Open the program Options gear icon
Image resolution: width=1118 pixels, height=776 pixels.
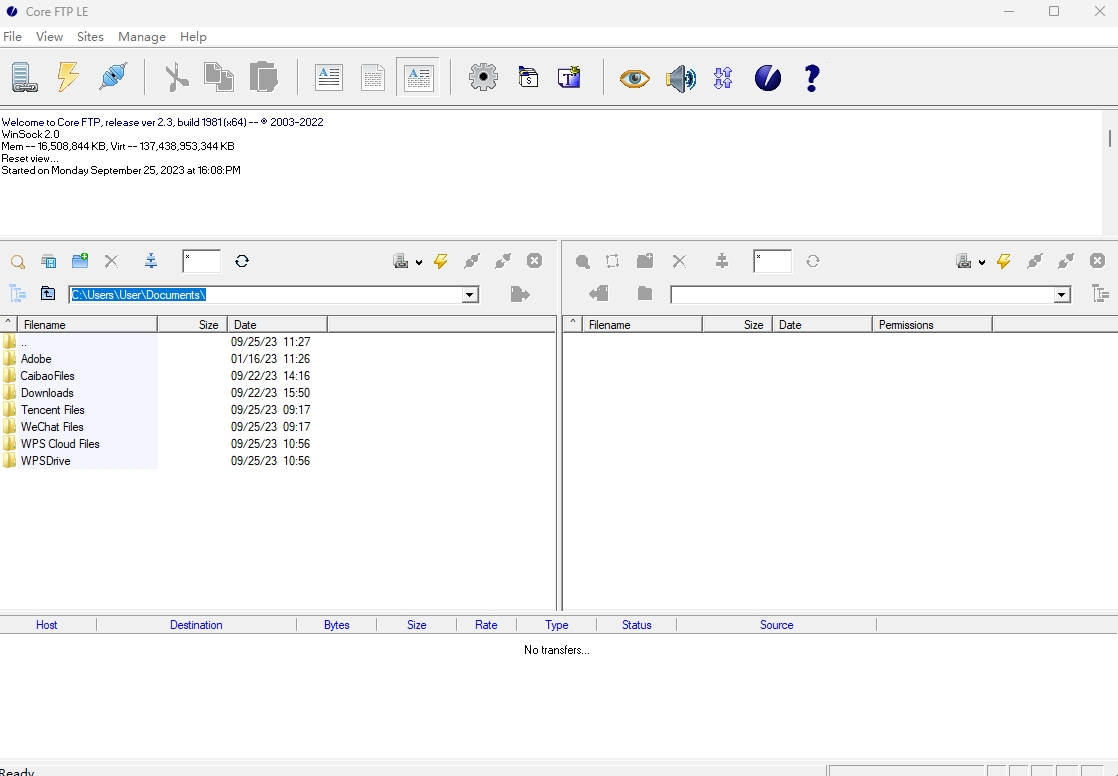click(x=483, y=77)
